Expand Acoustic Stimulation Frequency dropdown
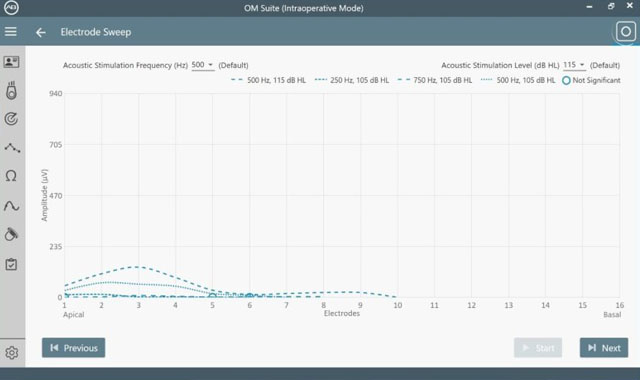This screenshot has width=640, height=380. [203, 65]
